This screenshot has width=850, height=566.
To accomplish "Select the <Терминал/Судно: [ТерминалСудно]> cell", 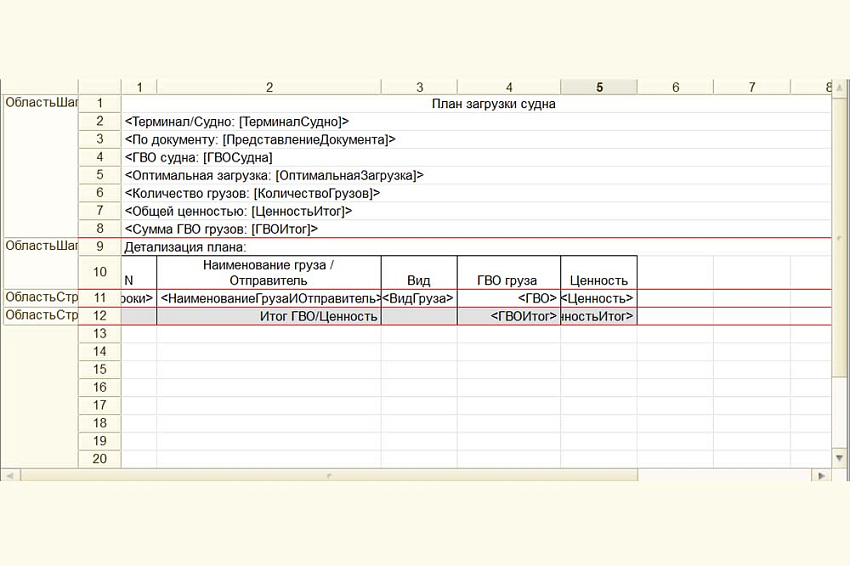I will [237, 121].
